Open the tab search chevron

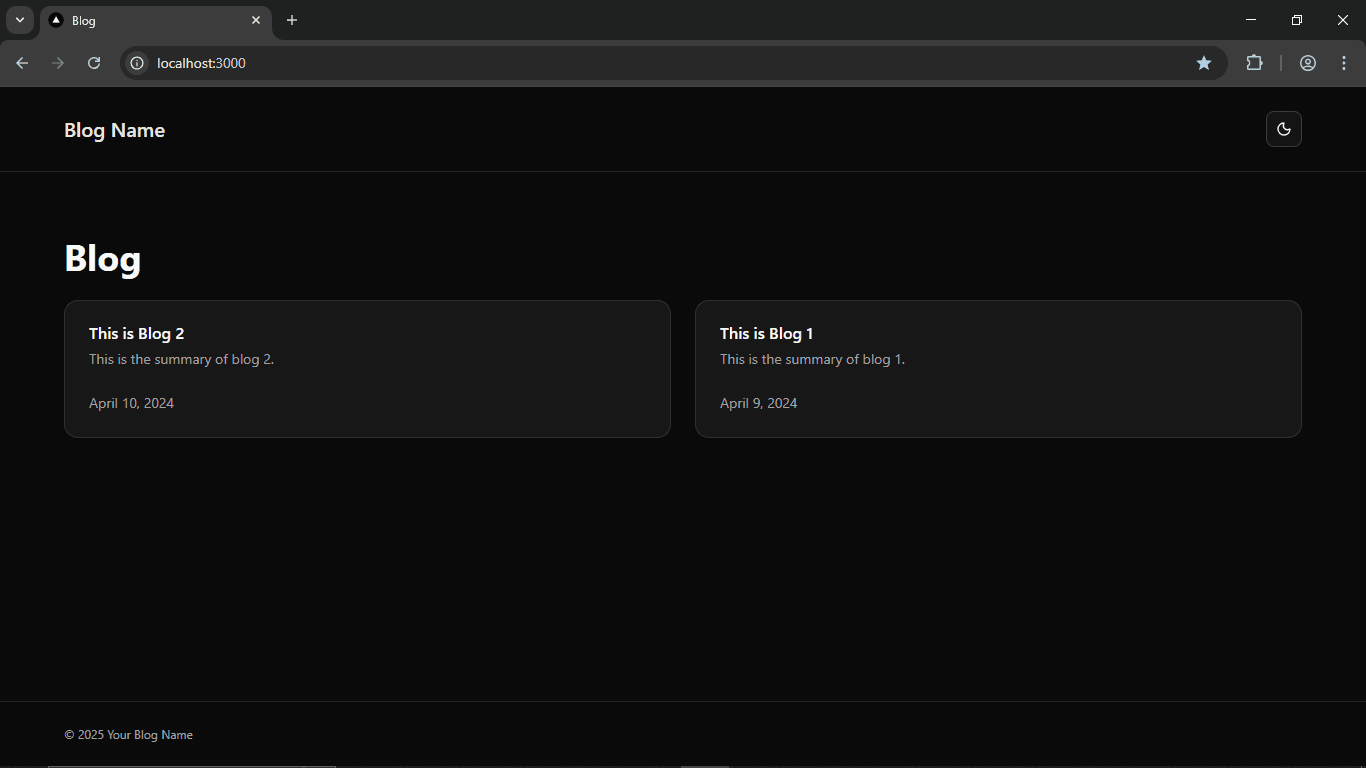[x=19, y=20]
